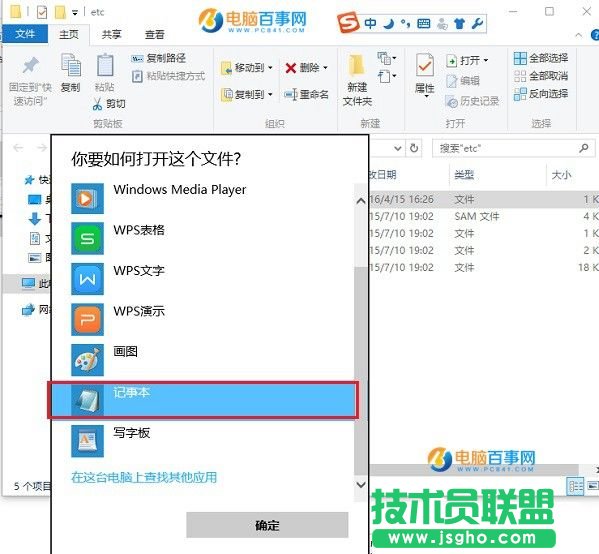Click the Sogou IME skin shirt icon

460,24
